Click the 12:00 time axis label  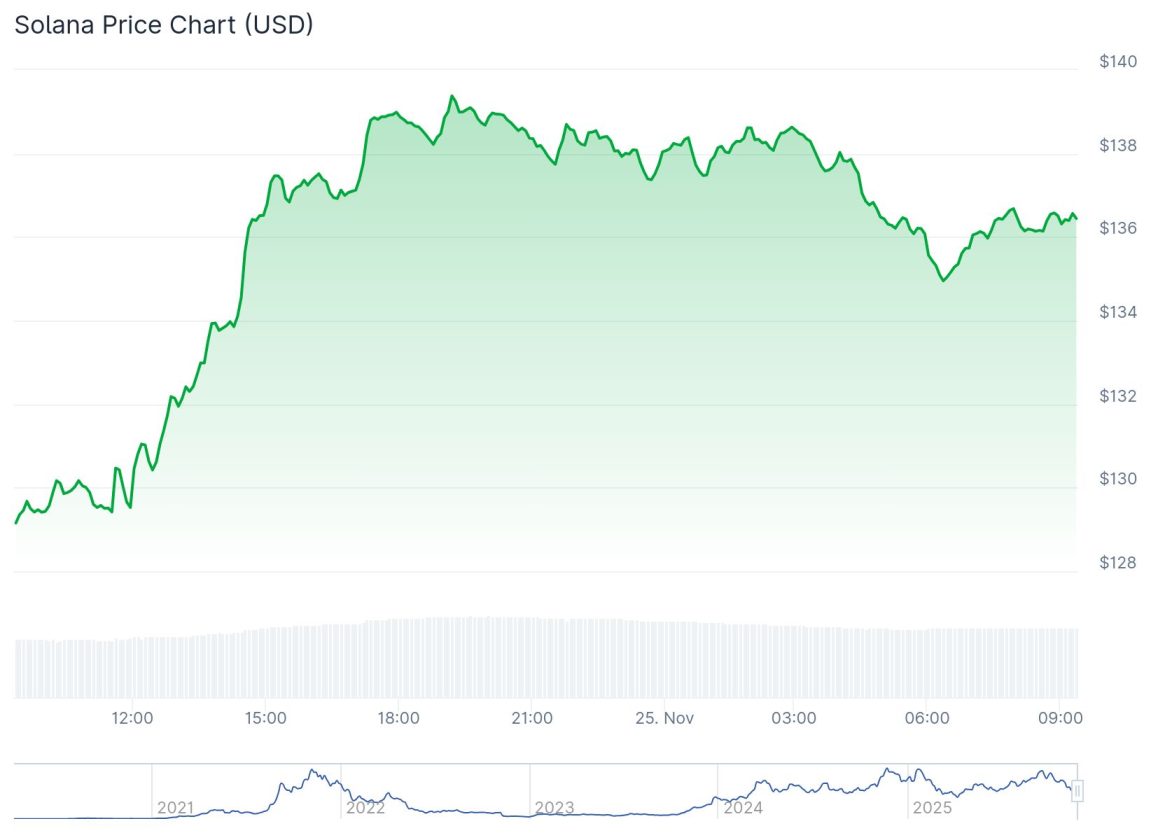(133, 718)
